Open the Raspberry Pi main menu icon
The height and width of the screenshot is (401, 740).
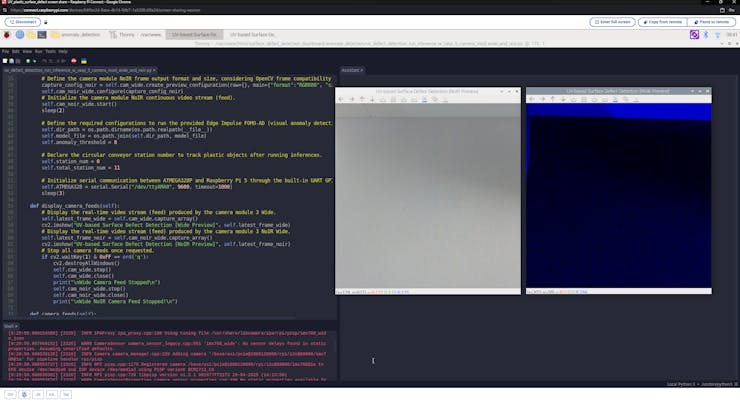(7, 35)
